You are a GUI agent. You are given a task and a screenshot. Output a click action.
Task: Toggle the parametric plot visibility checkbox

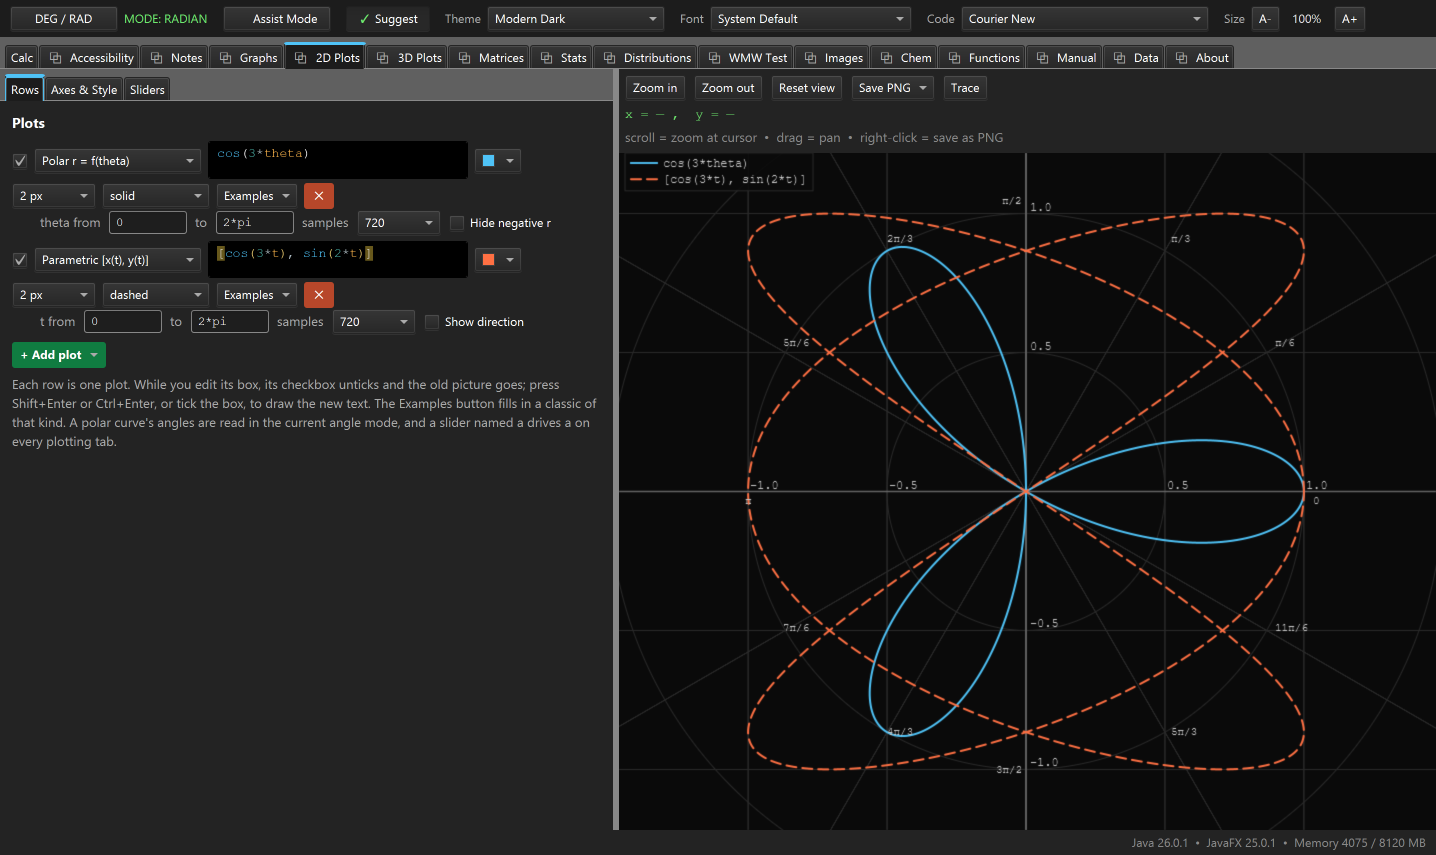coord(20,260)
